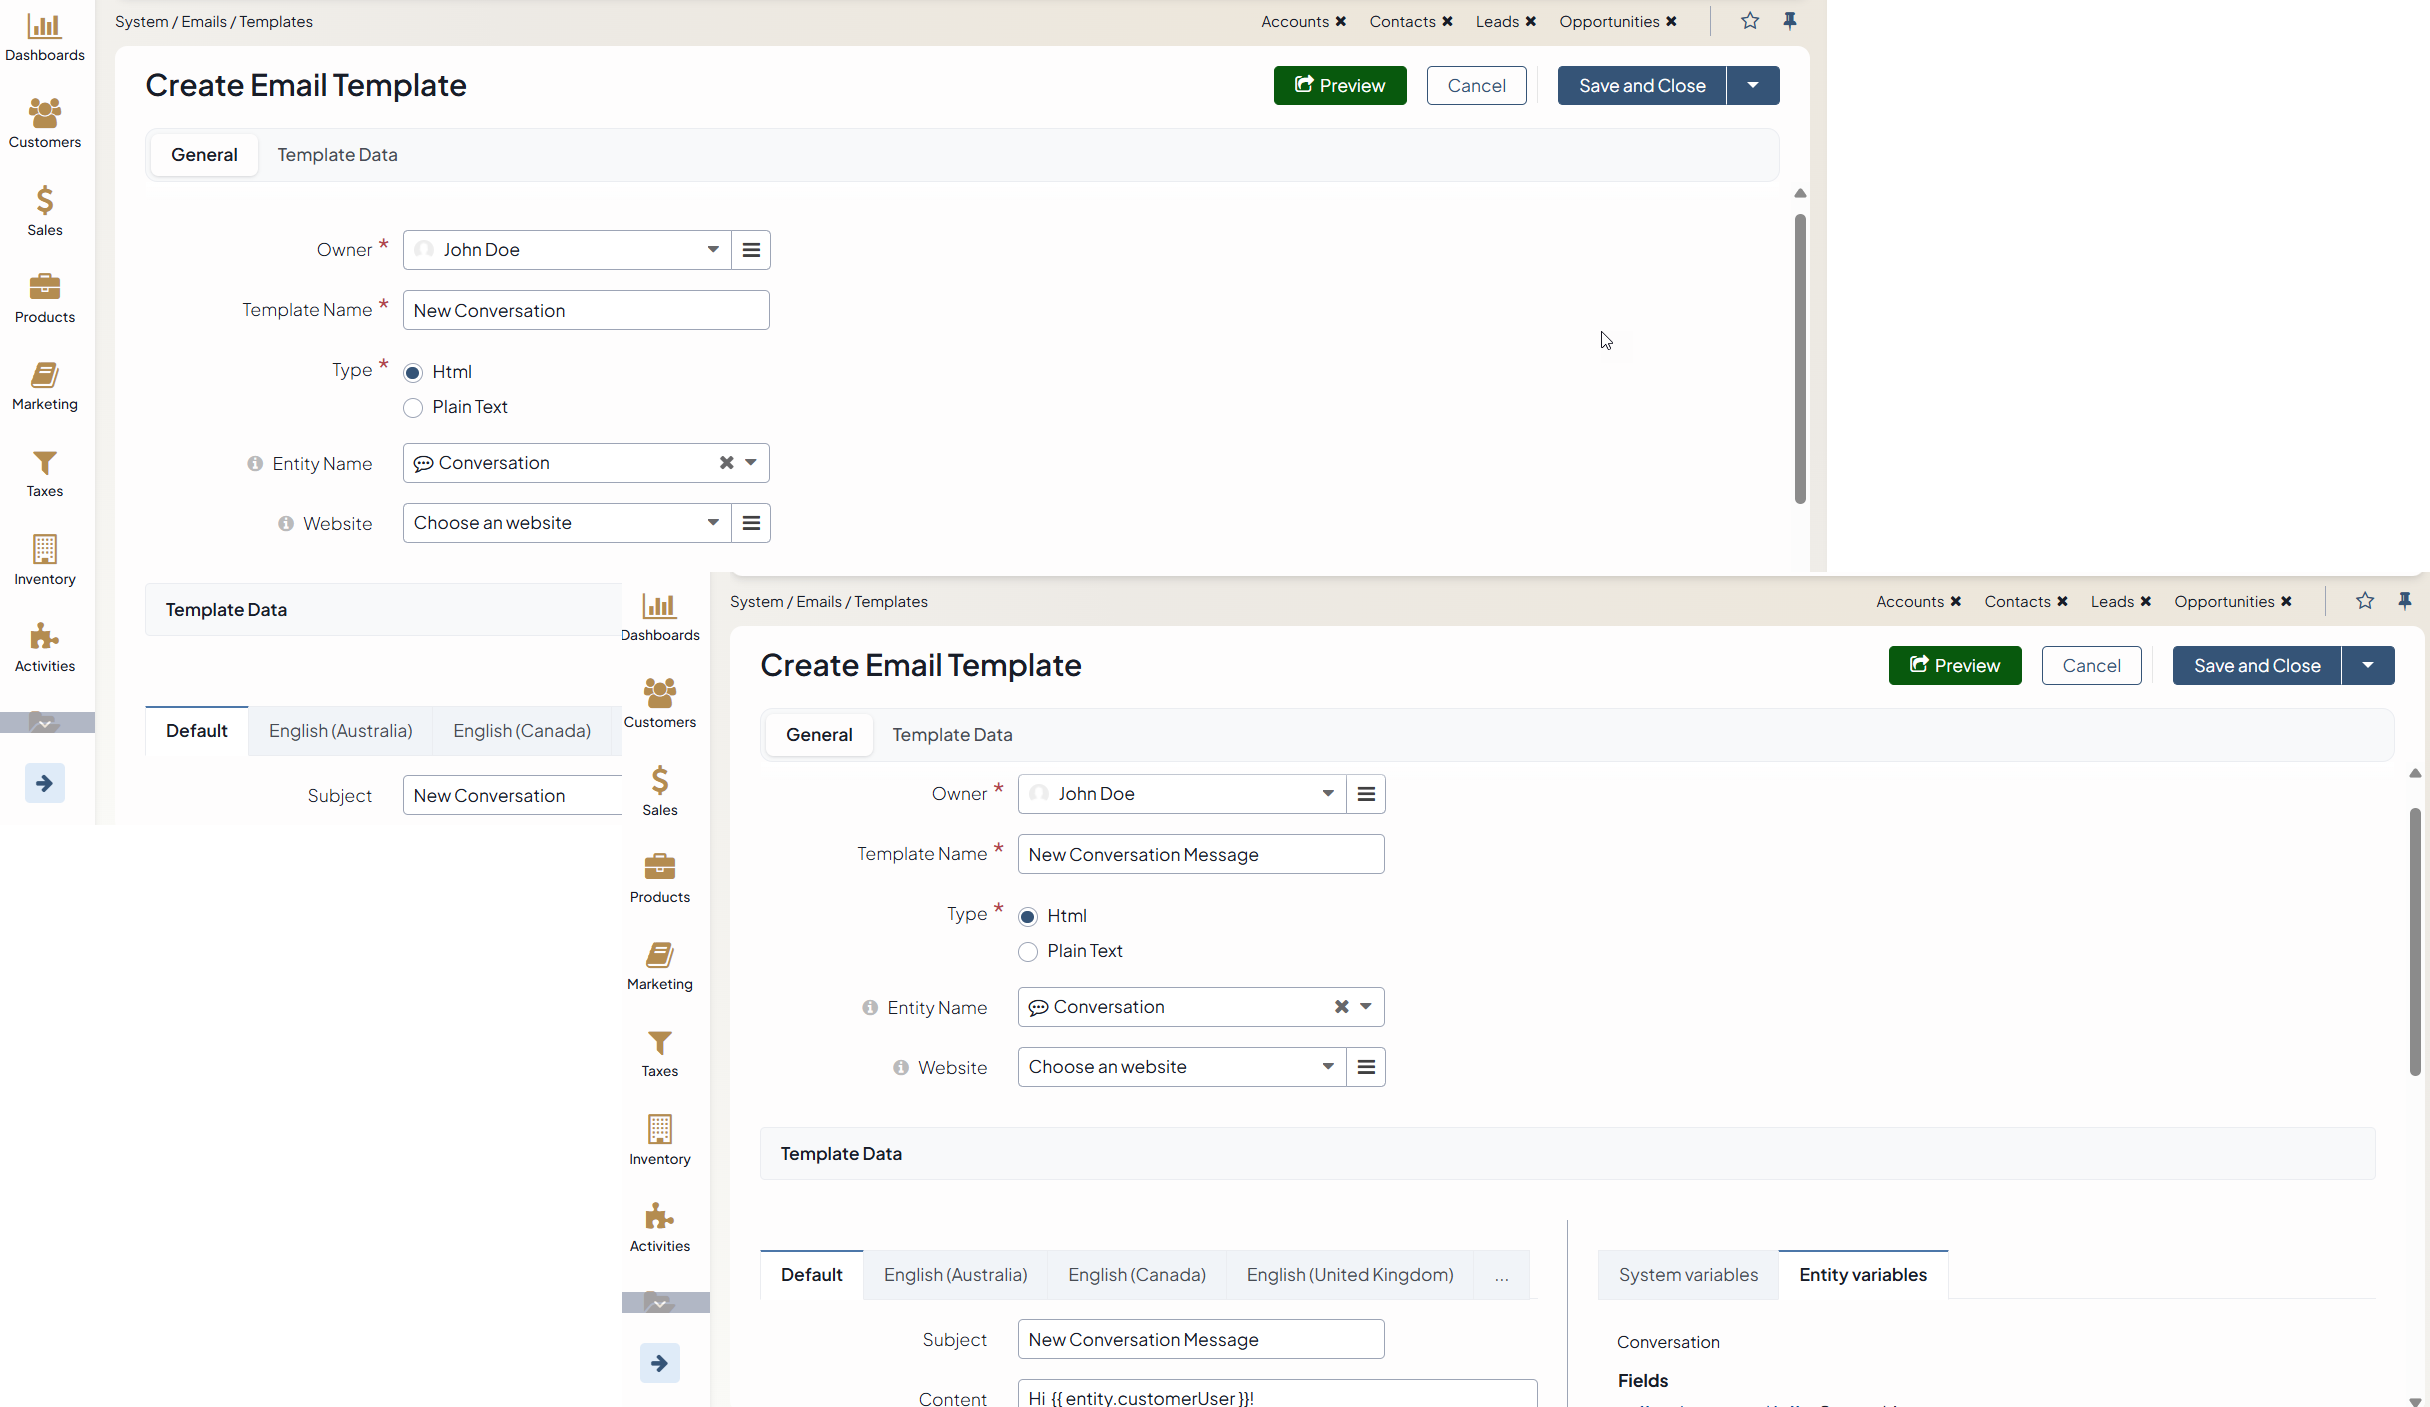Switch to the System variables tab
The width and height of the screenshot is (2430, 1407).
(x=1687, y=1275)
